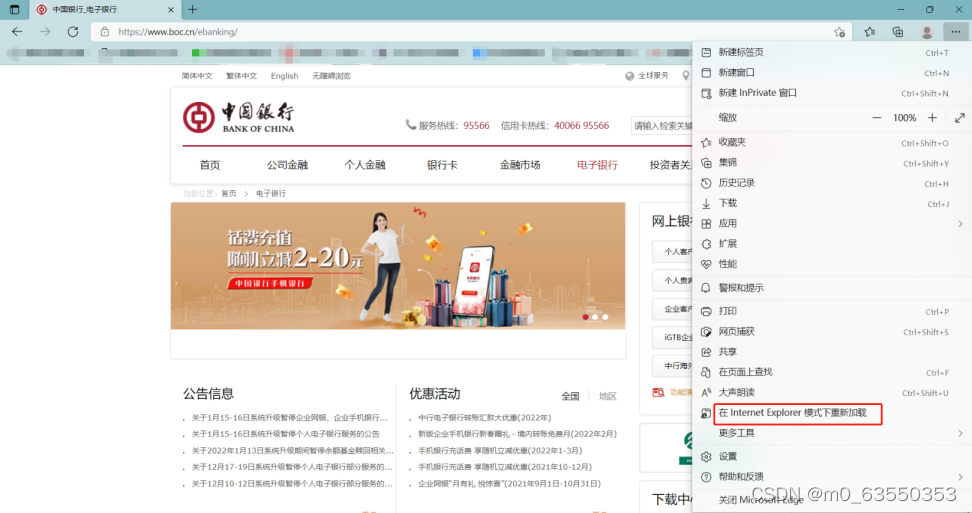
Task: Open the Favorites toolbar icon
Action: (x=870, y=32)
